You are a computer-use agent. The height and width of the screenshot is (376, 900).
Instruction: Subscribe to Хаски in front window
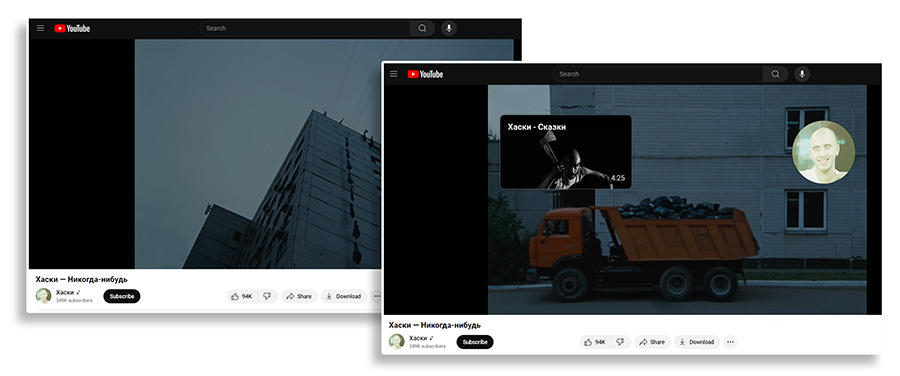475,342
